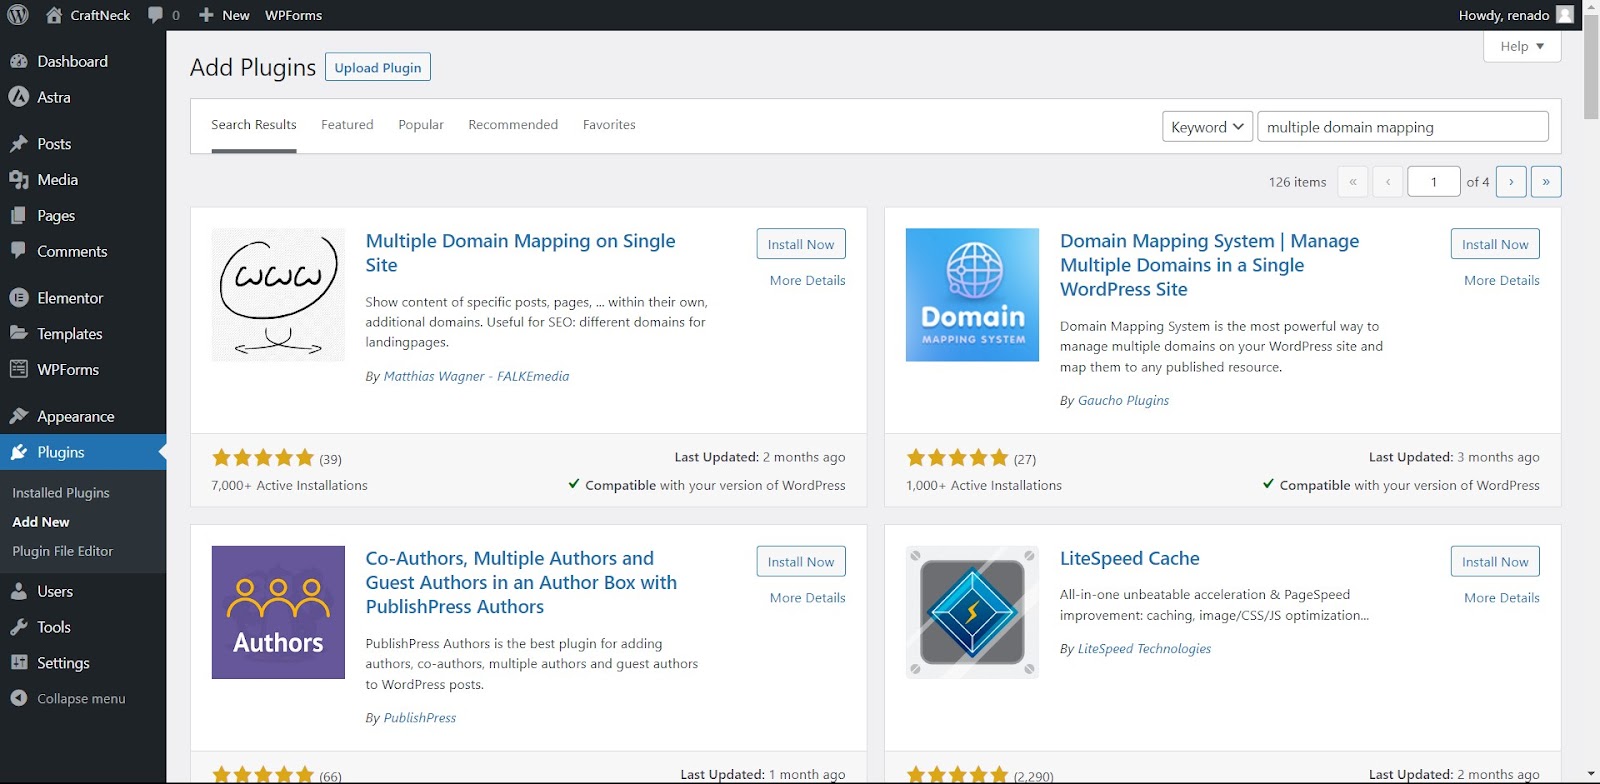Open the Domain Mapping System title link
Screen dimensions: 1600x784
click(x=1209, y=265)
